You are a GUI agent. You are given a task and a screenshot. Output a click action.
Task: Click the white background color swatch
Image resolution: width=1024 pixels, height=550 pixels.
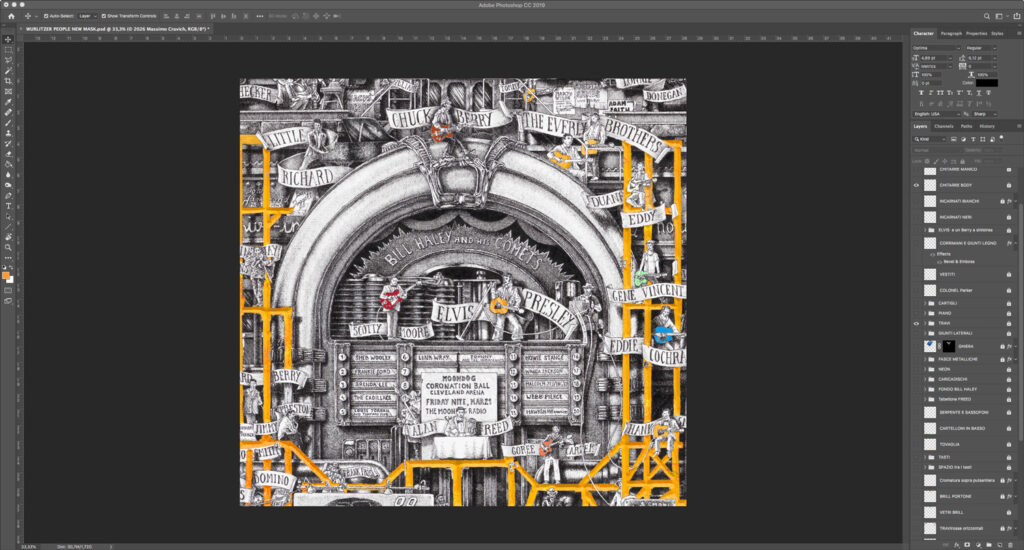point(10,280)
